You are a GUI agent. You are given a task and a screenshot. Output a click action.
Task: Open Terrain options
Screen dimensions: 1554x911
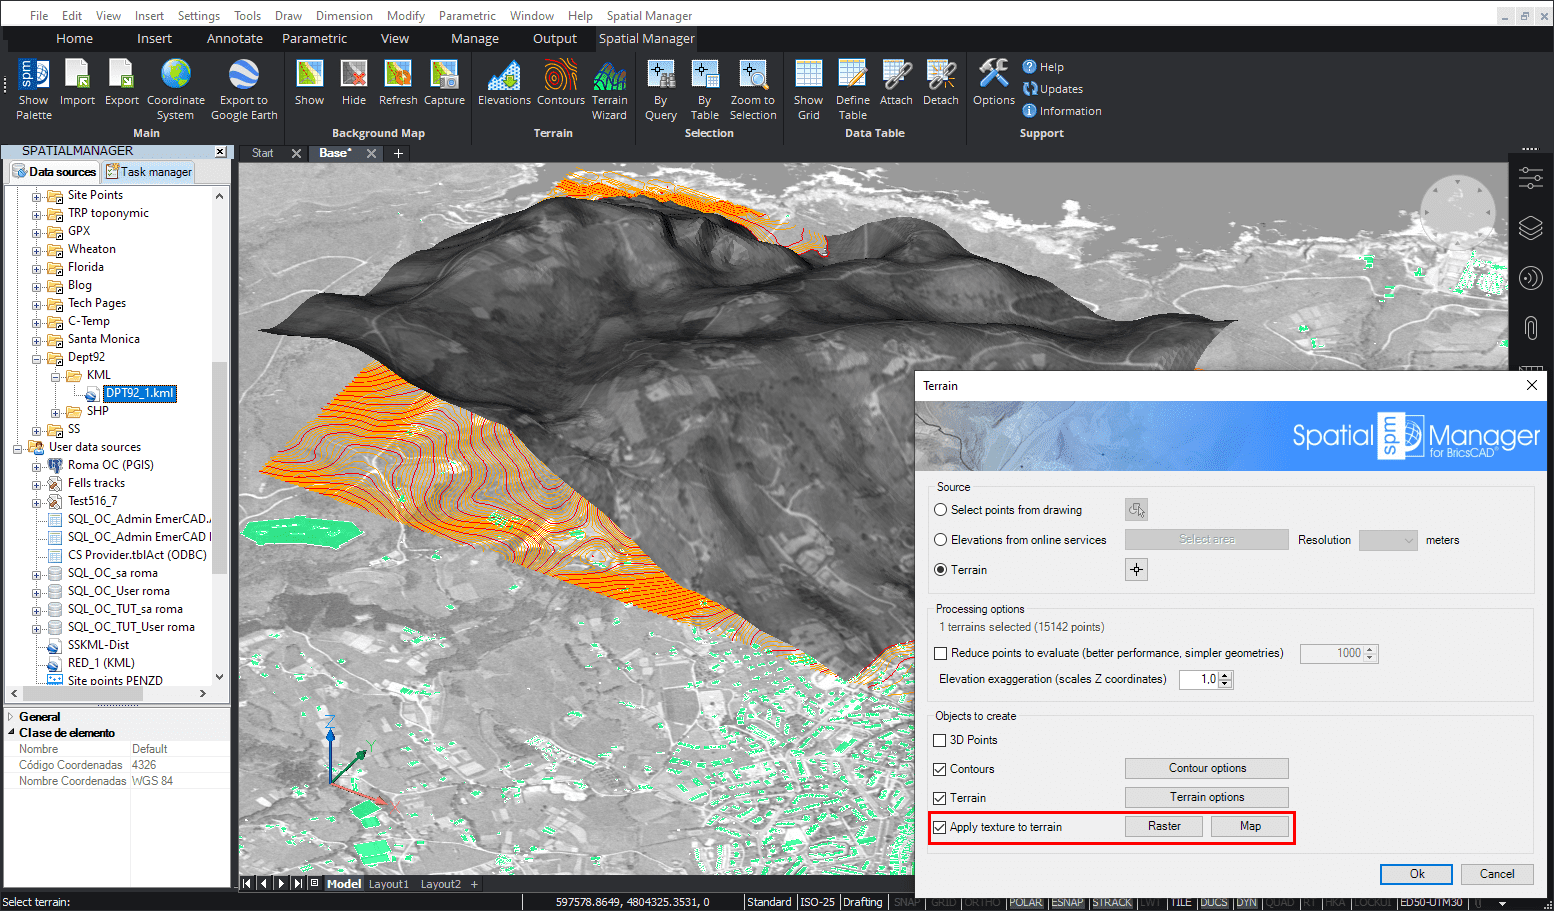1206,797
